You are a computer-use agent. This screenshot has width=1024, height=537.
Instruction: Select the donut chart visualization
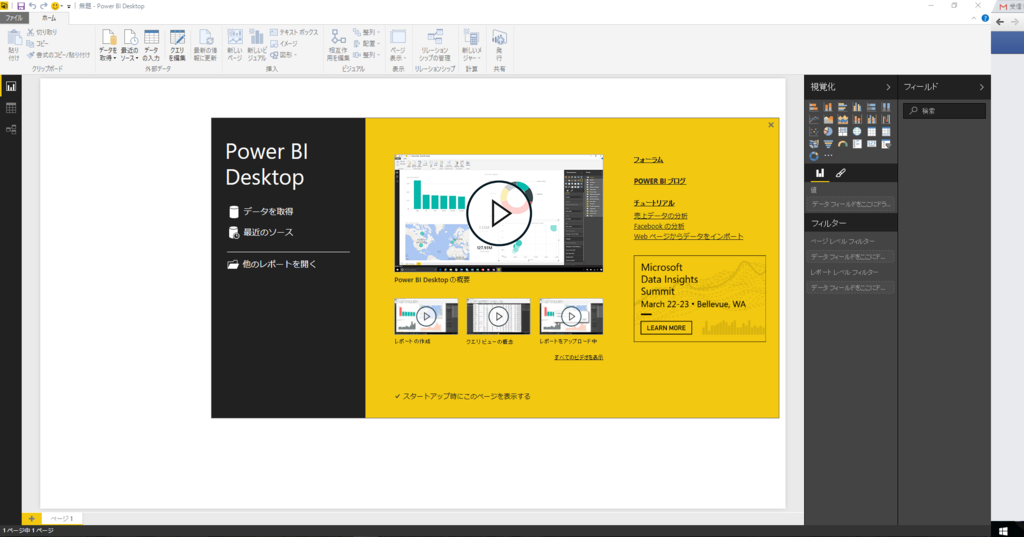click(x=814, y=156)
